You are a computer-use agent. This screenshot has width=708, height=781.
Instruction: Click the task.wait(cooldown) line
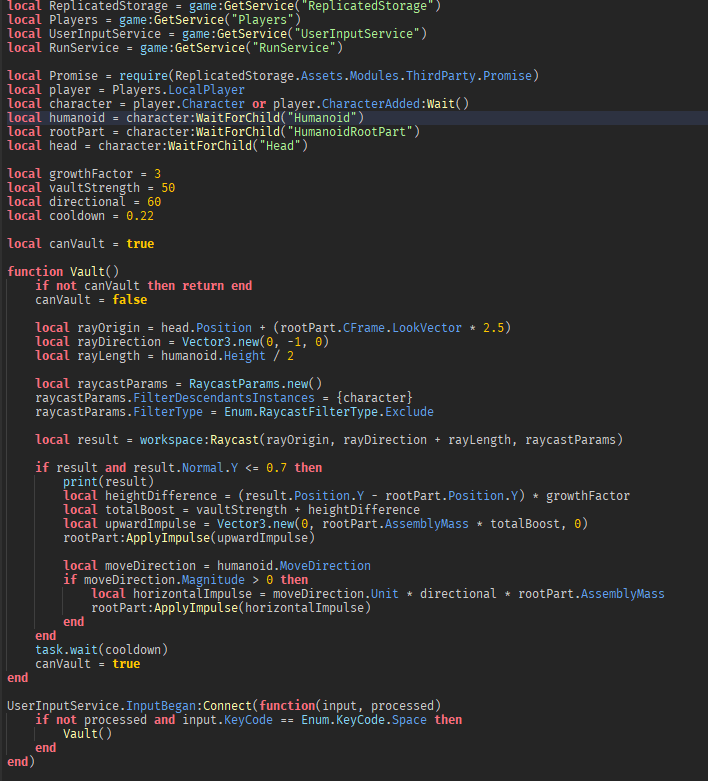point(101,650)
